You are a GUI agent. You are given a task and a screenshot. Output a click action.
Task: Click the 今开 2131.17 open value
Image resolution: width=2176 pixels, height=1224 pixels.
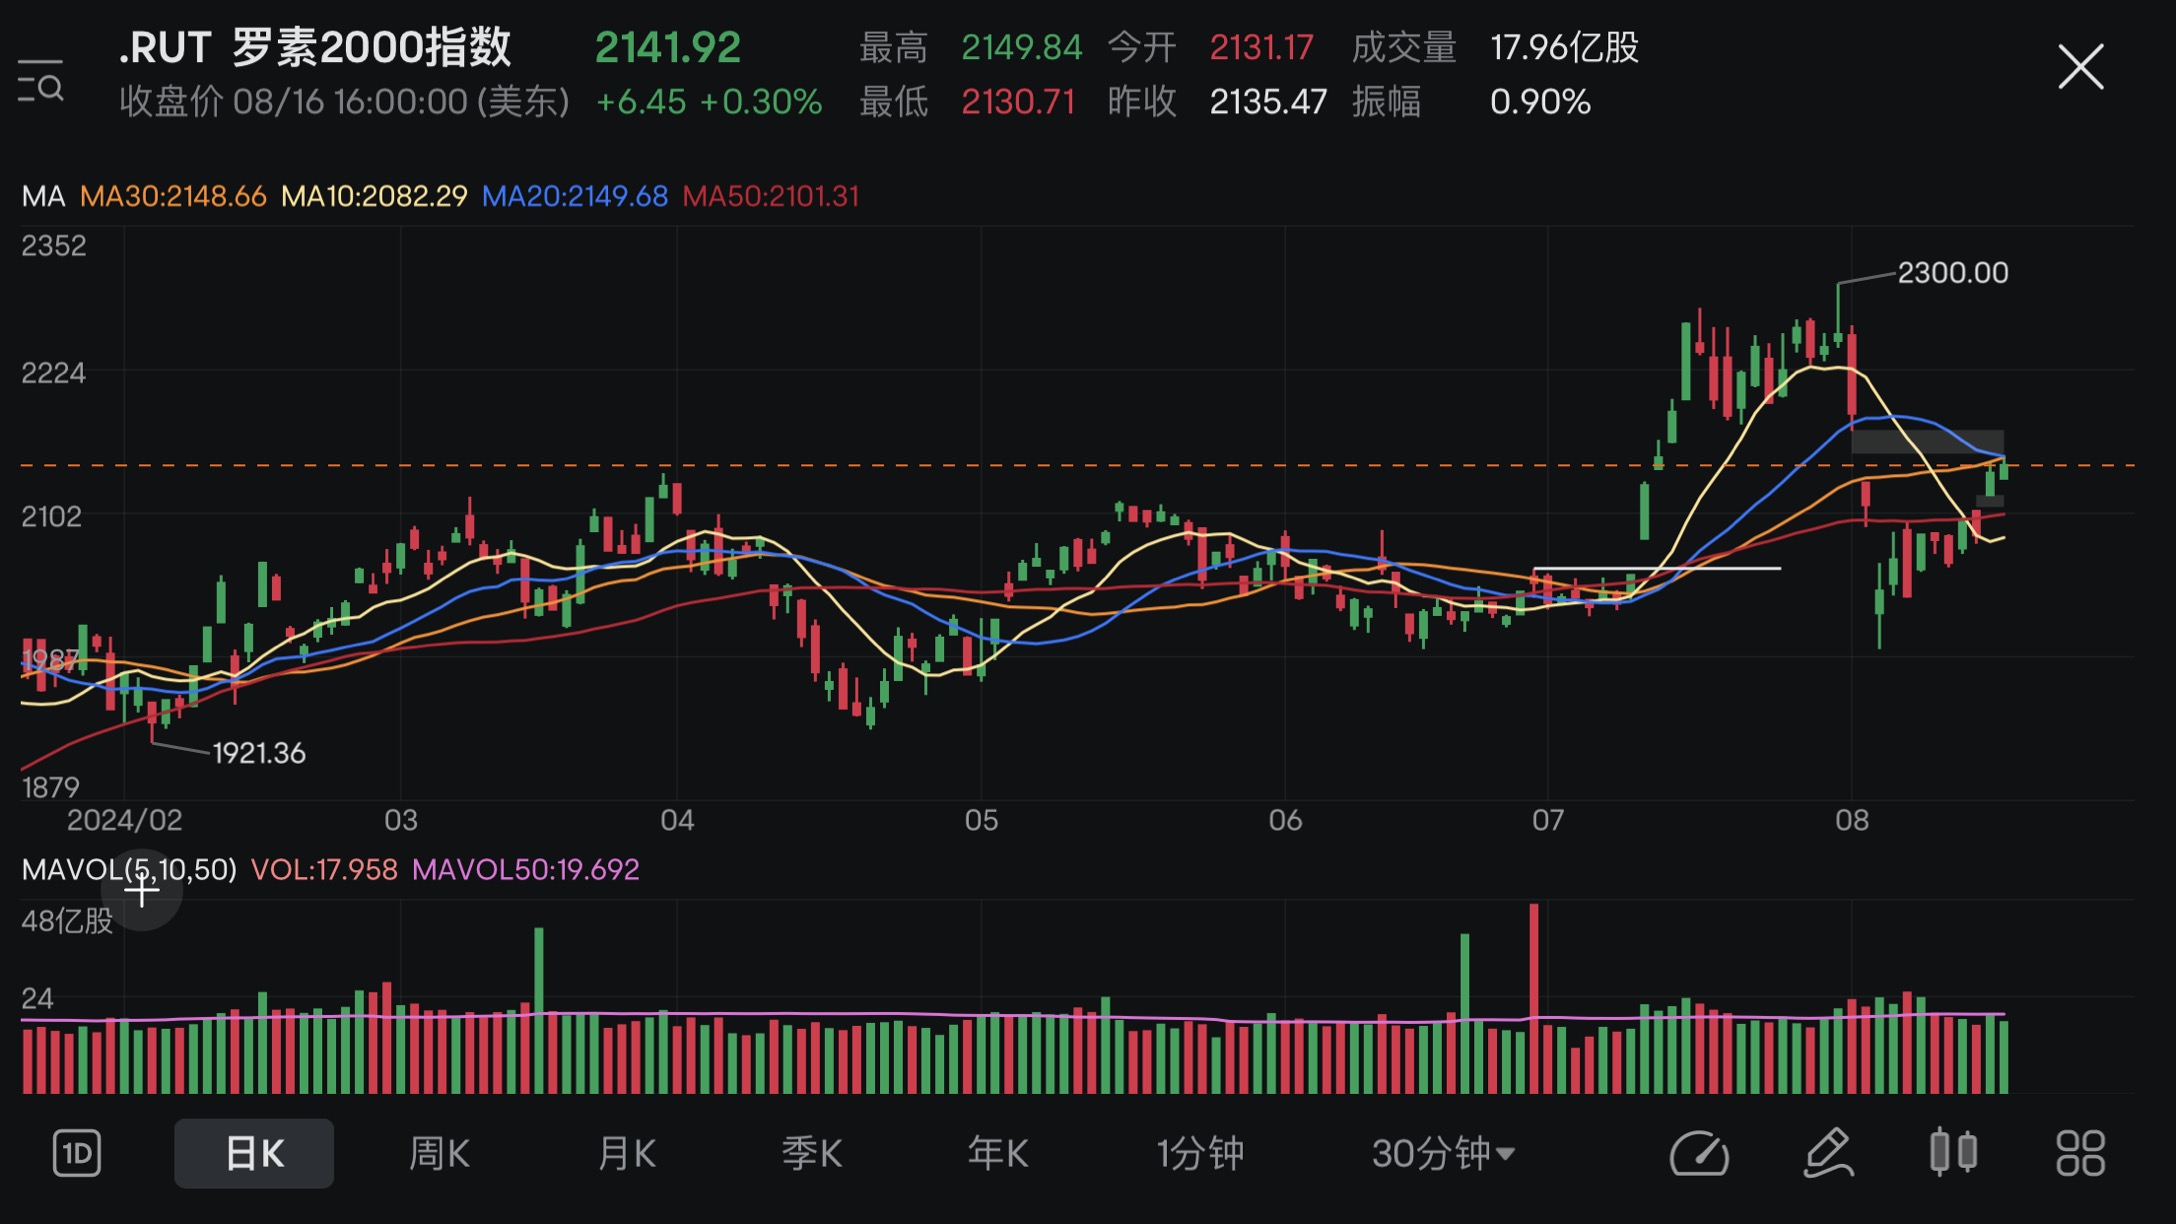pyautogui.click(x=1211, y=47)
